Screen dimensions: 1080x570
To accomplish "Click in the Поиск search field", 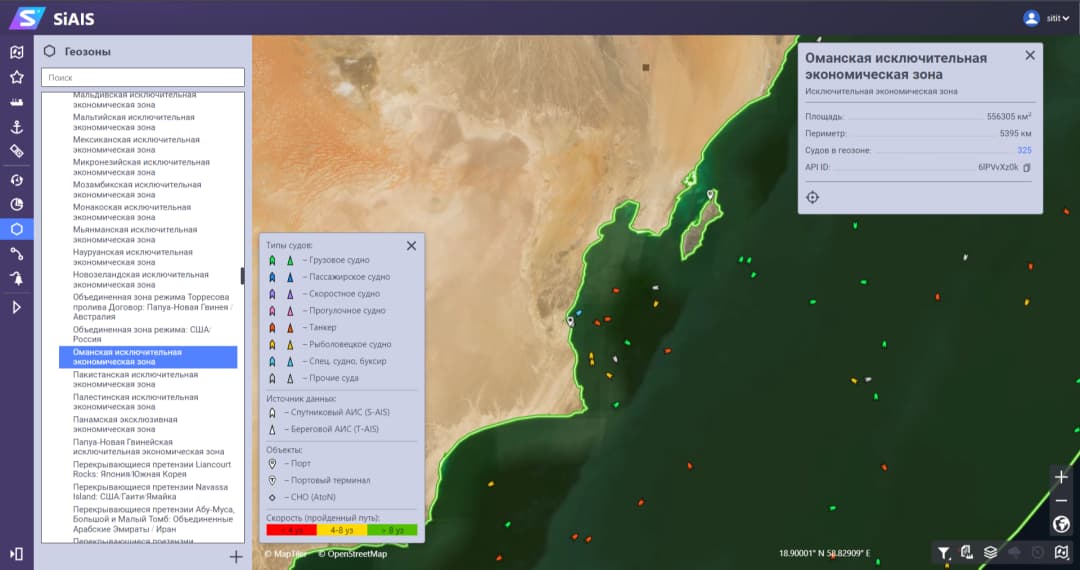I will [143, 77].
